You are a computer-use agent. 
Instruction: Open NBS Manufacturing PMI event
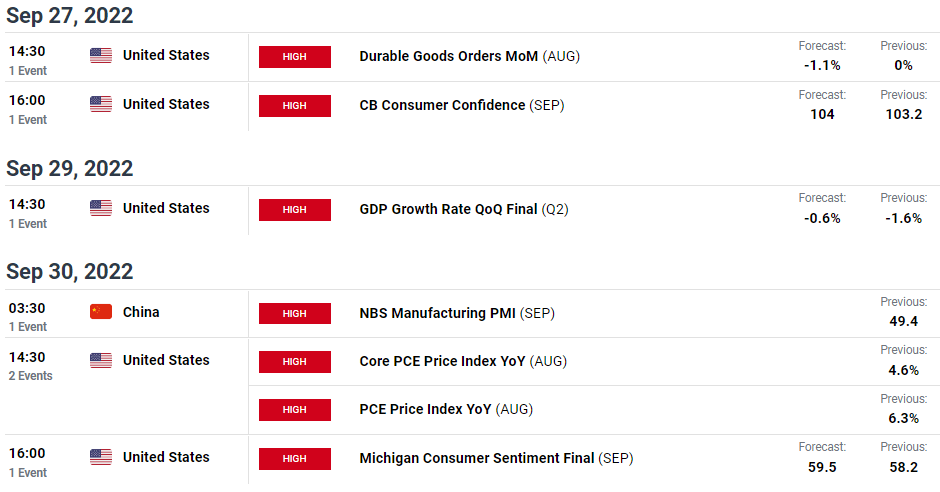pos(457,313)
